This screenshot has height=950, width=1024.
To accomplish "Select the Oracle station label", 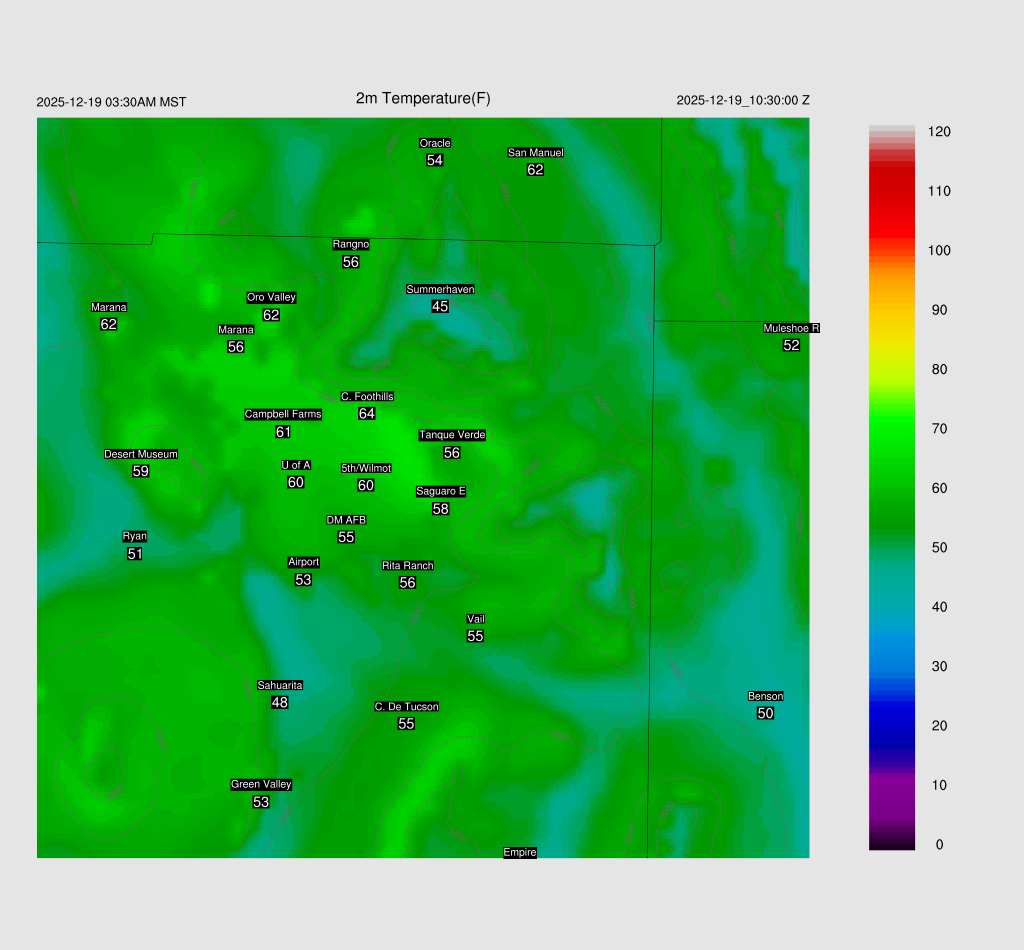I will tap(434, 143).
